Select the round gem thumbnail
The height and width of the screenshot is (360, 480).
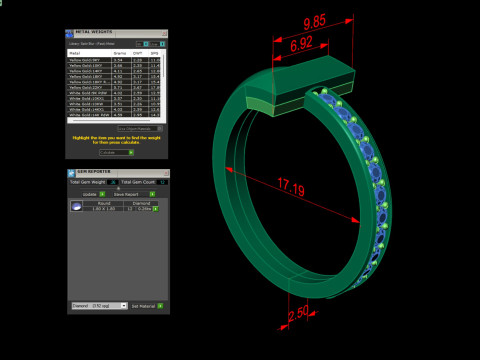click(x=76, y=206)
